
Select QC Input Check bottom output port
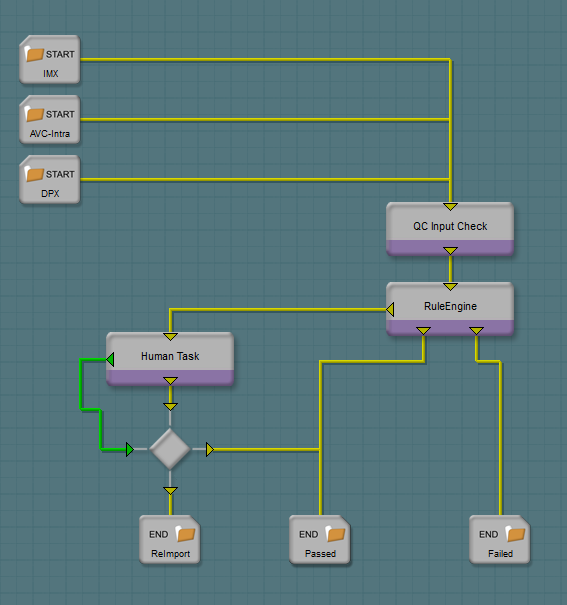[450, 251]
